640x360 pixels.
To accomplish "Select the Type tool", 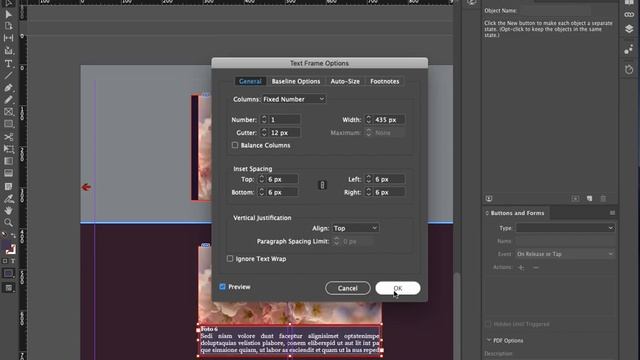I will pyautogui.click(x=8, y=63).
